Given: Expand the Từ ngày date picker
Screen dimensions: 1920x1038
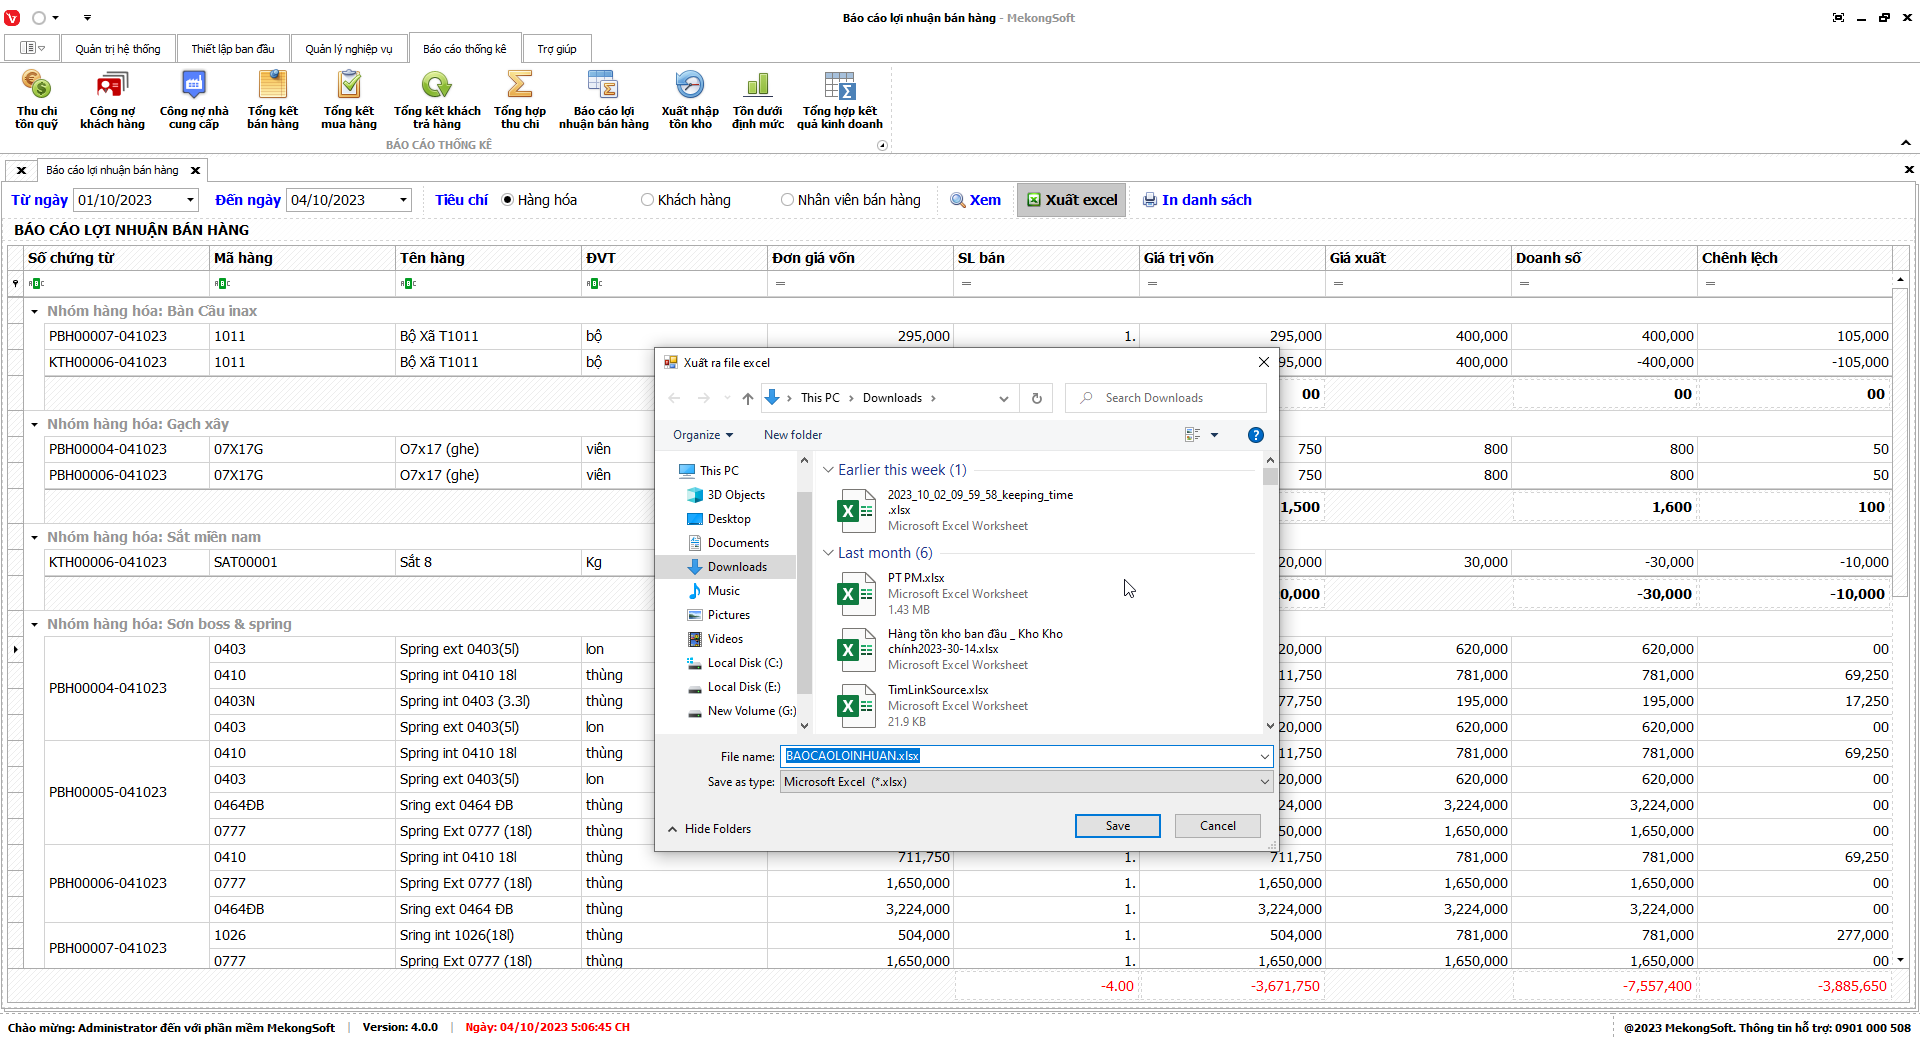Looking at the screenshot, I should click(190, 200).
